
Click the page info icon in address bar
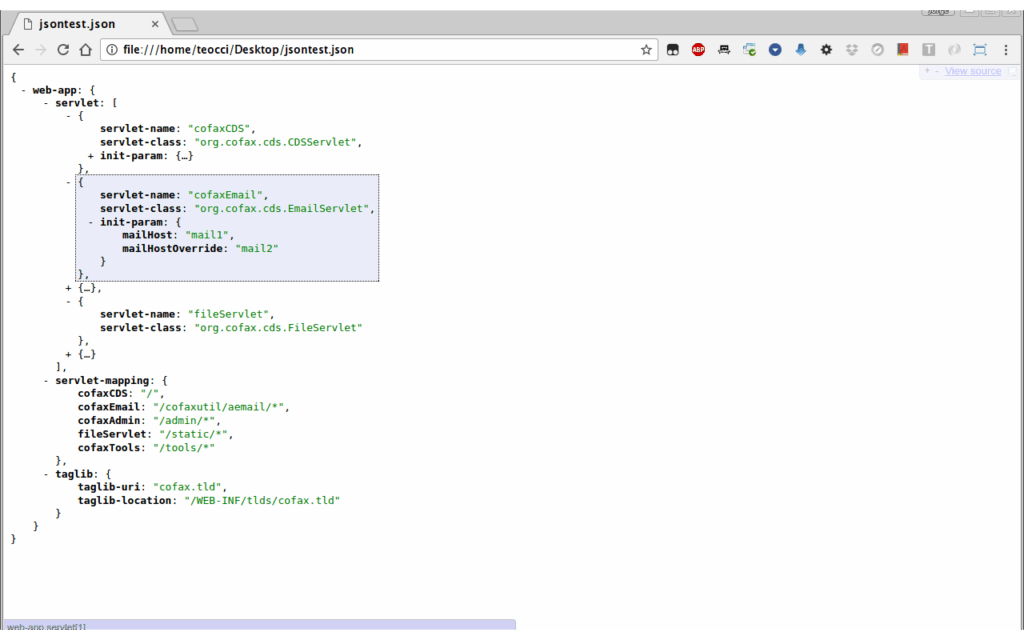click(112, 49)
